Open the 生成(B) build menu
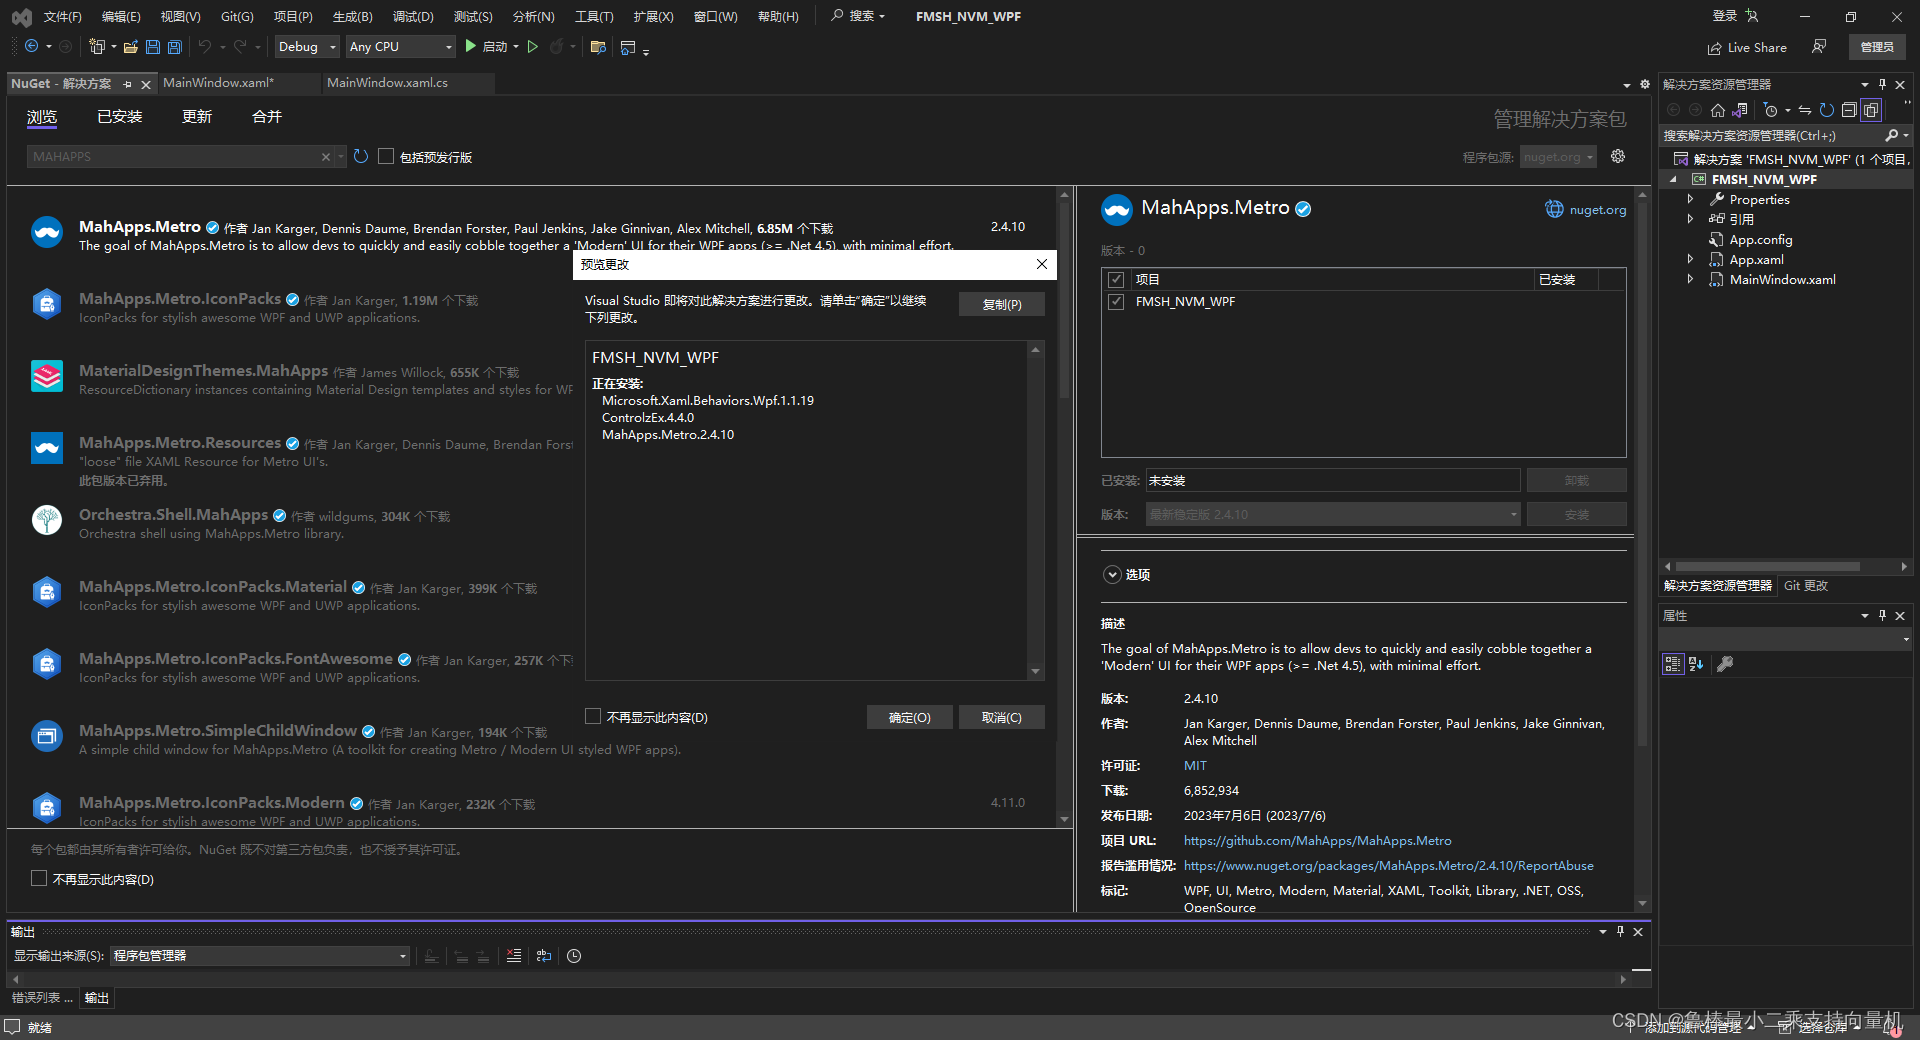 [x=352, y=16]
